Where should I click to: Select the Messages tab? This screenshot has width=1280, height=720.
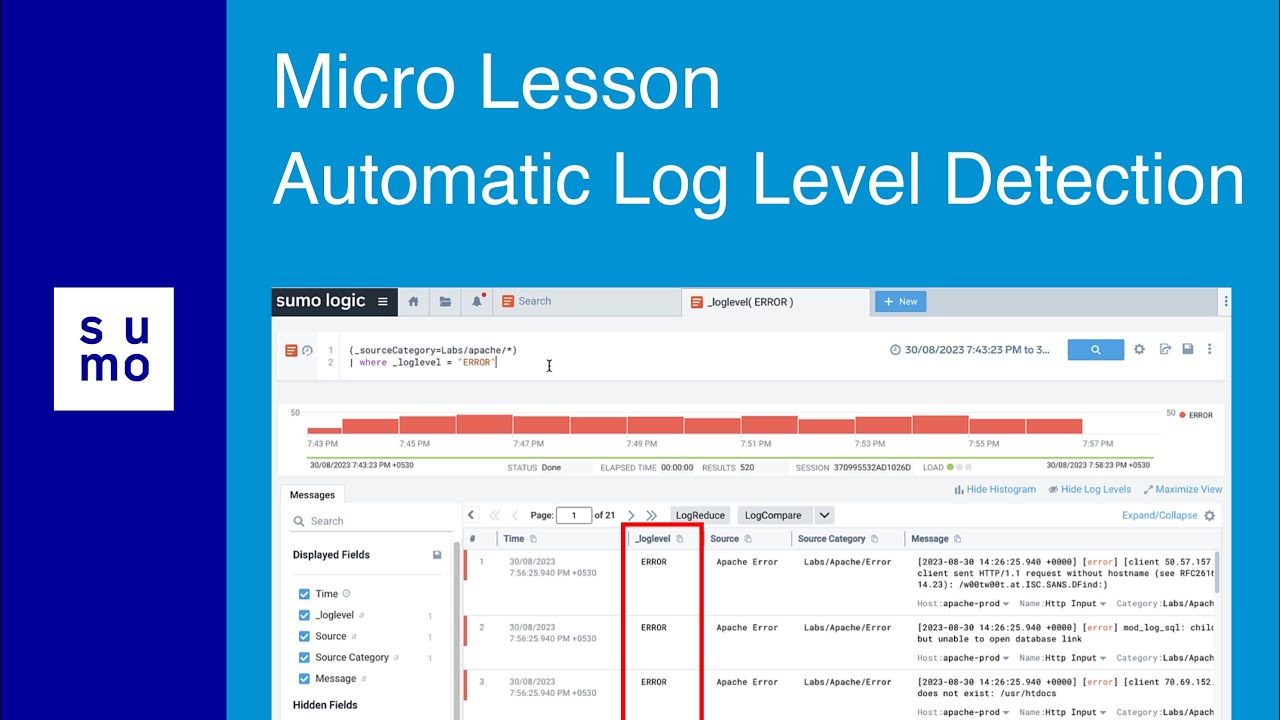[x=313, y=495]
